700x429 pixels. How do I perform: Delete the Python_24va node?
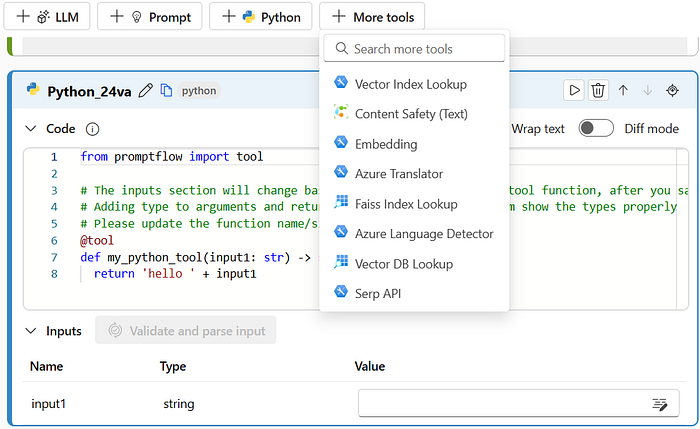click(598, 90)
